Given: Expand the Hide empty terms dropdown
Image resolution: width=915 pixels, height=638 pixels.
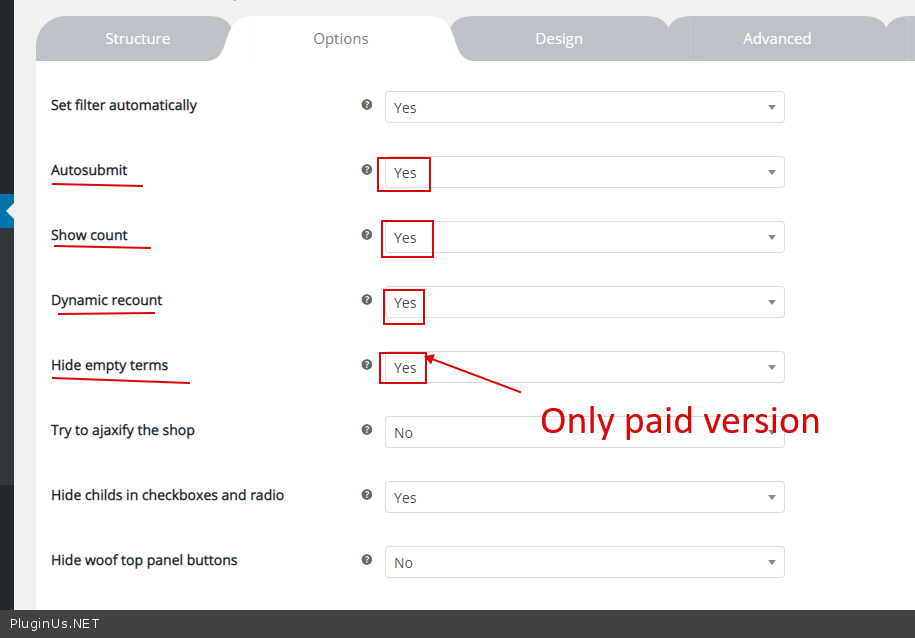Looking at the screenshot, I should (584, 367).
